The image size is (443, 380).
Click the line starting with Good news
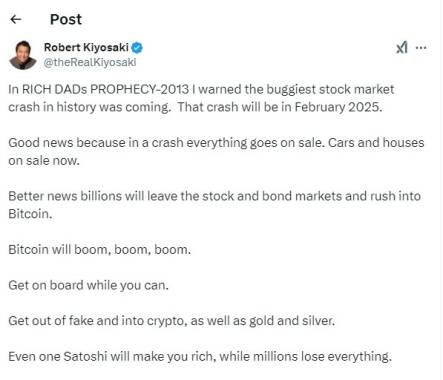pyautogui.click(x=216, y=143)
